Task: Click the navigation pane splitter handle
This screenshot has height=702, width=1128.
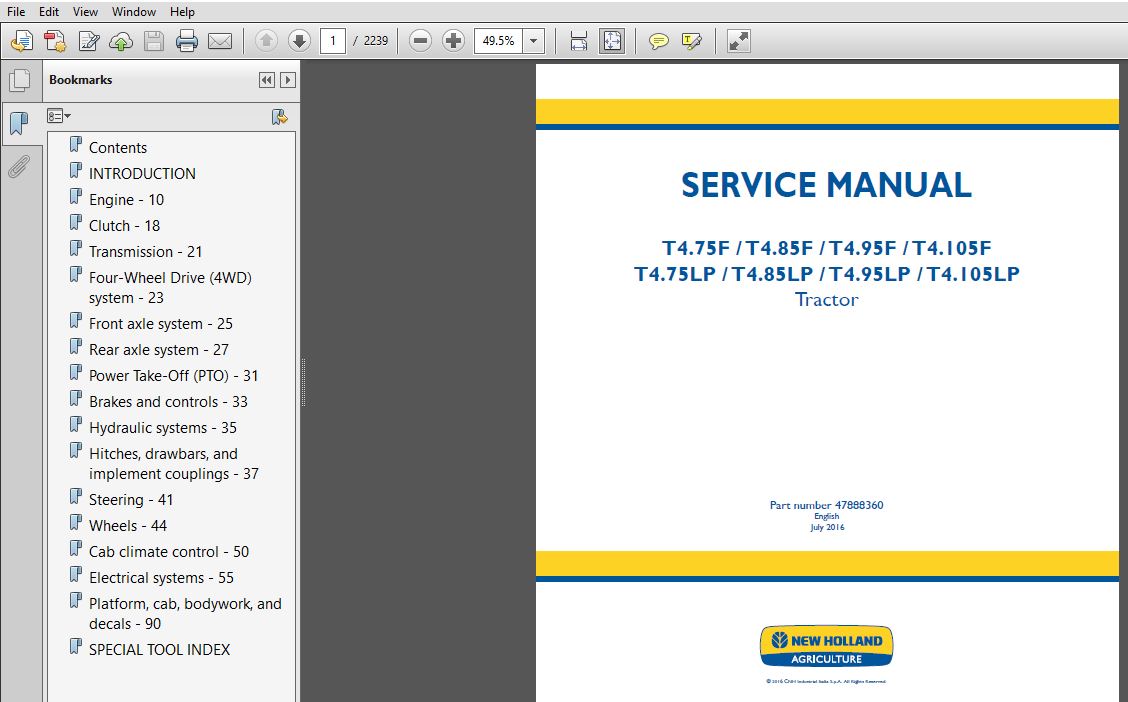Action: 304,382
